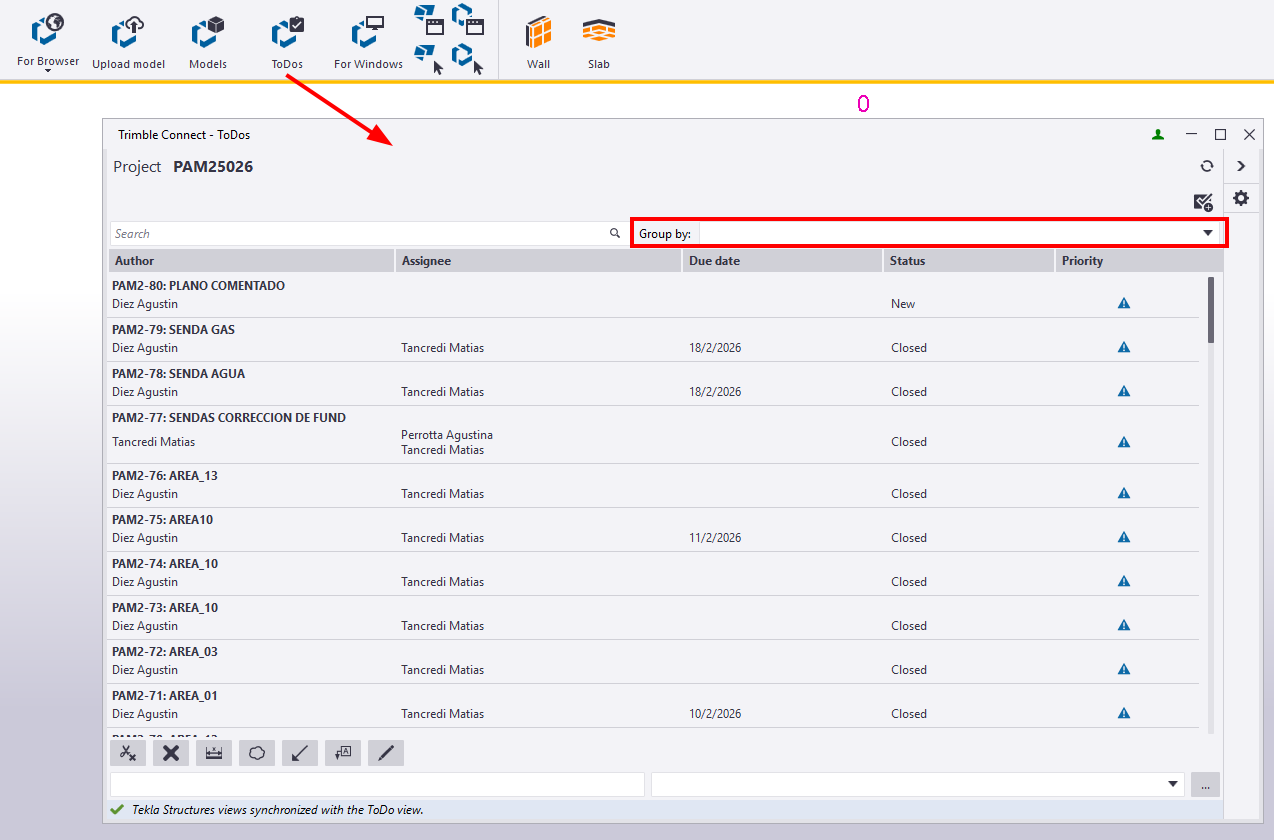Image resolution: width=1274 pixels, height=840 pixels.
Task: Click the create new ToDo icon
Action: coord(1203,202)
